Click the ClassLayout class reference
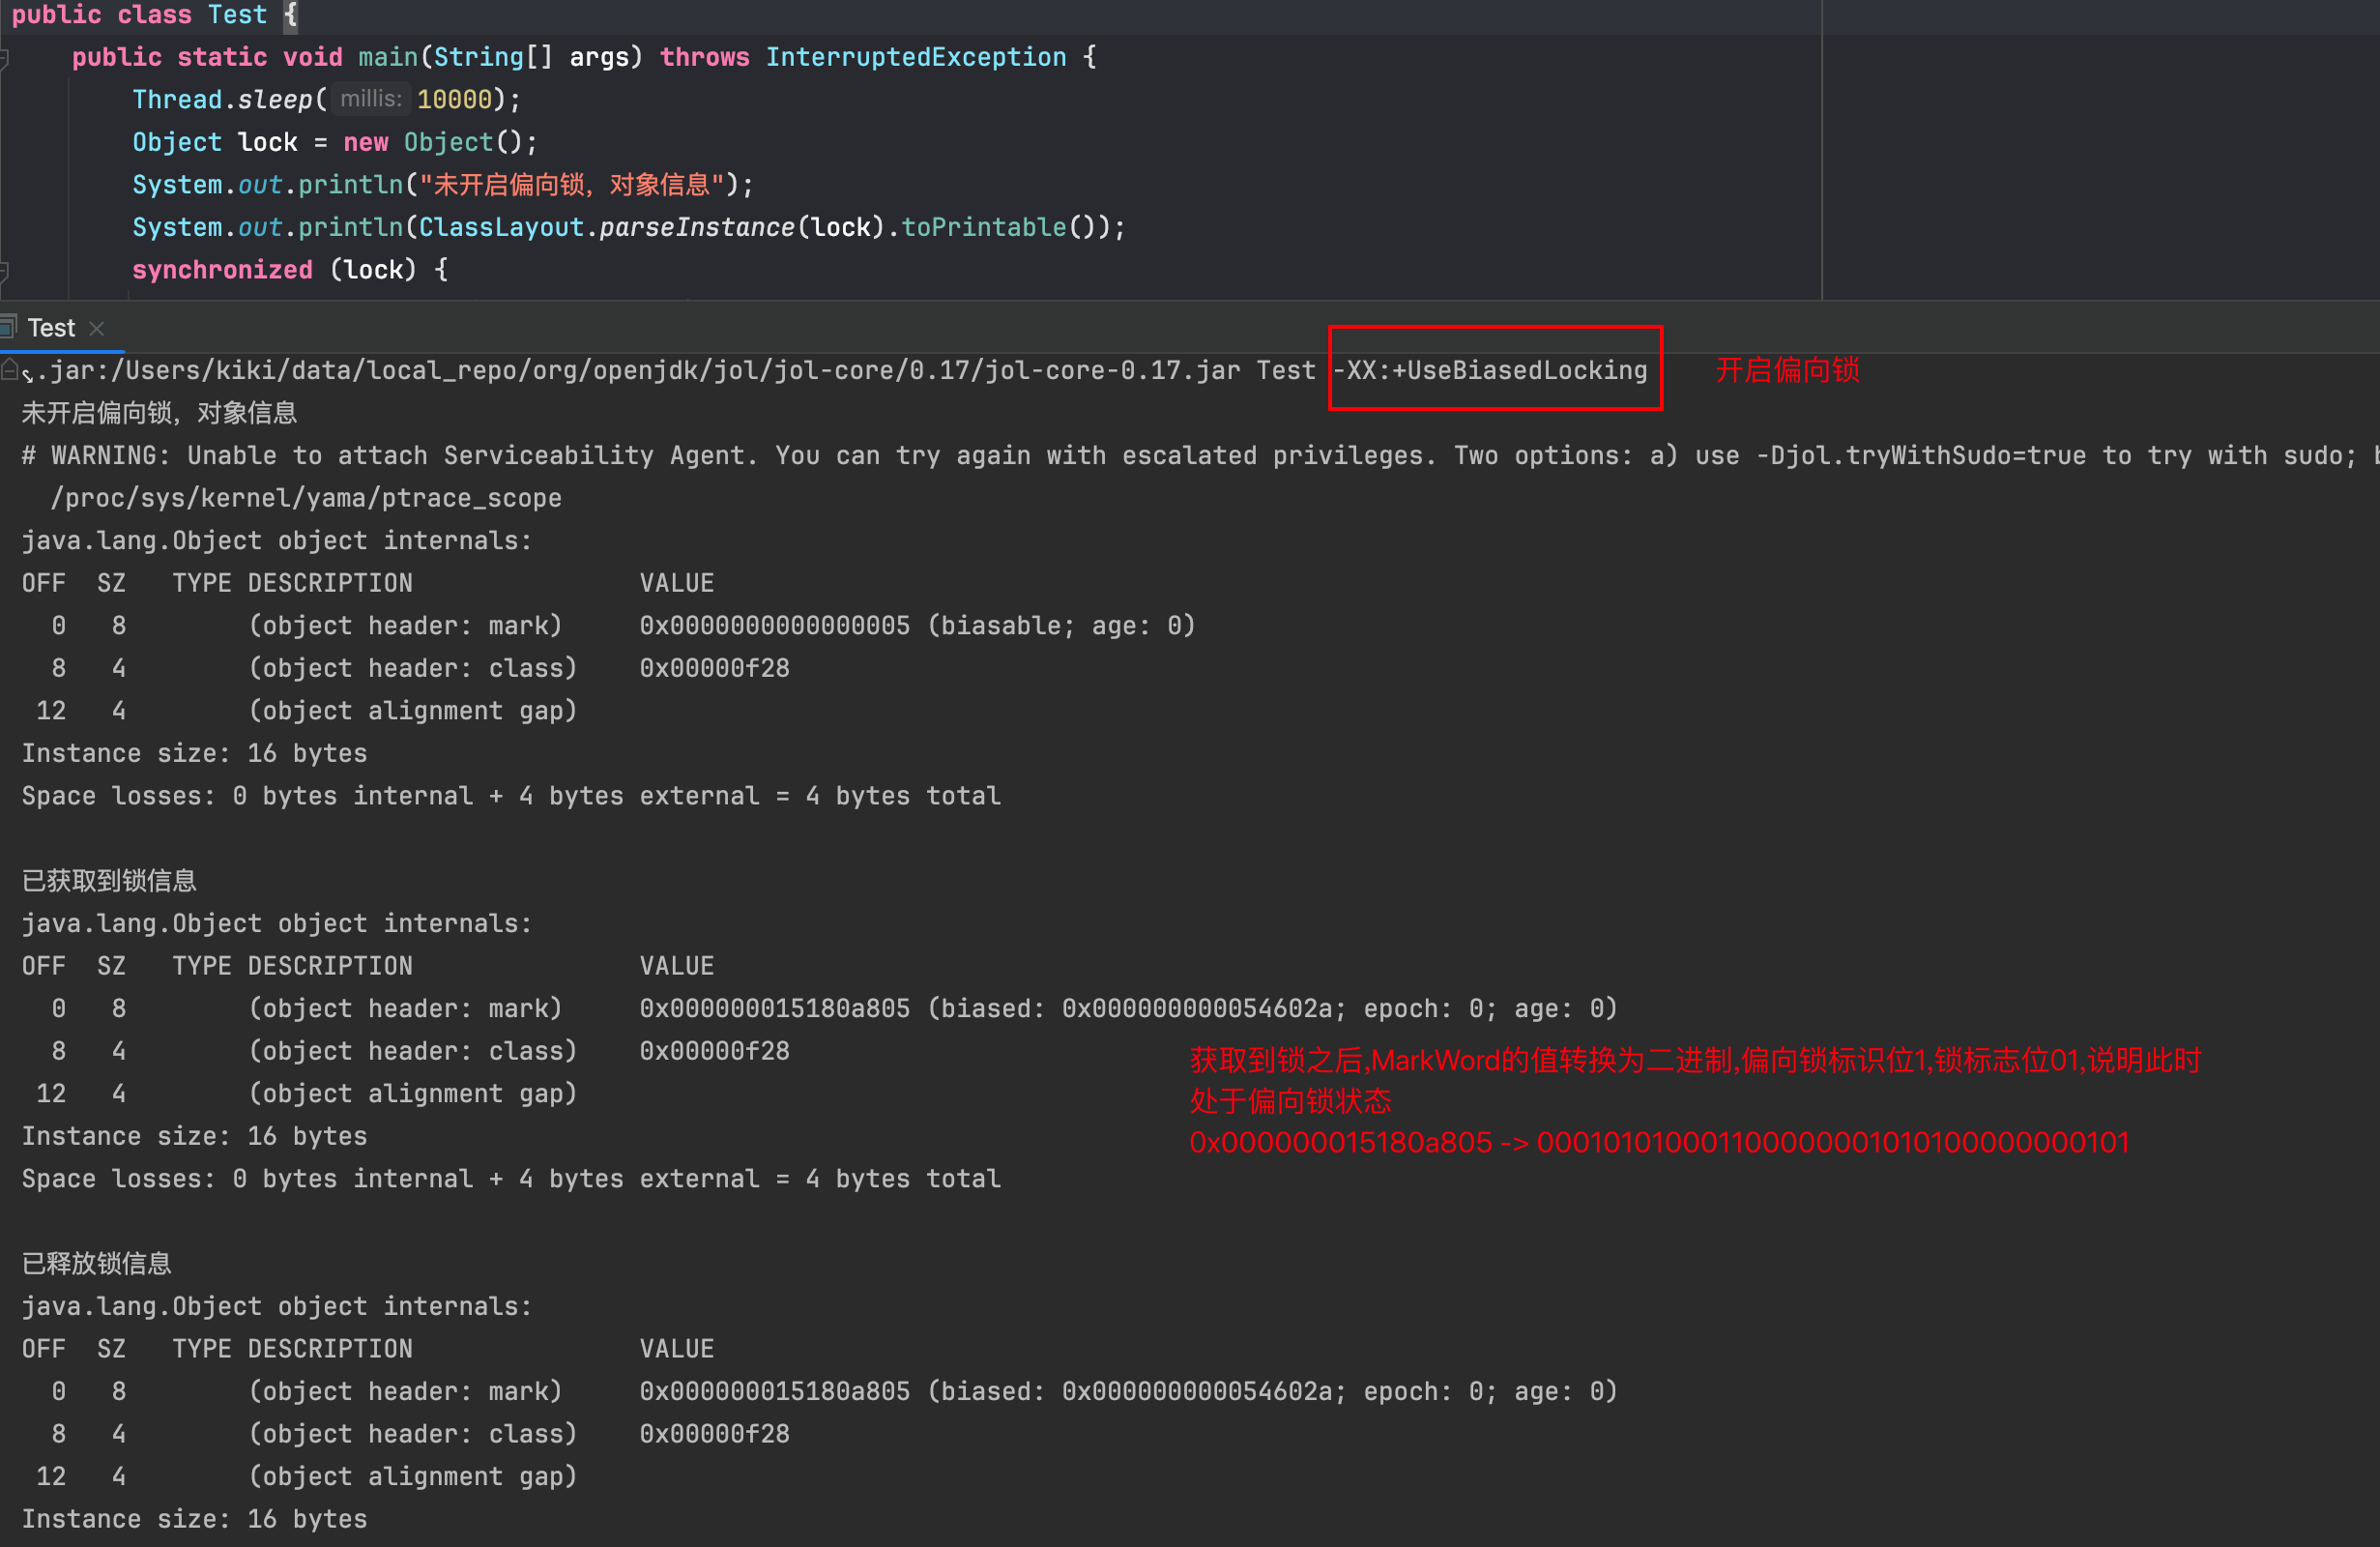Image resolution: width=2380 pixels, height=1547 pixels. tap(500, 227)
